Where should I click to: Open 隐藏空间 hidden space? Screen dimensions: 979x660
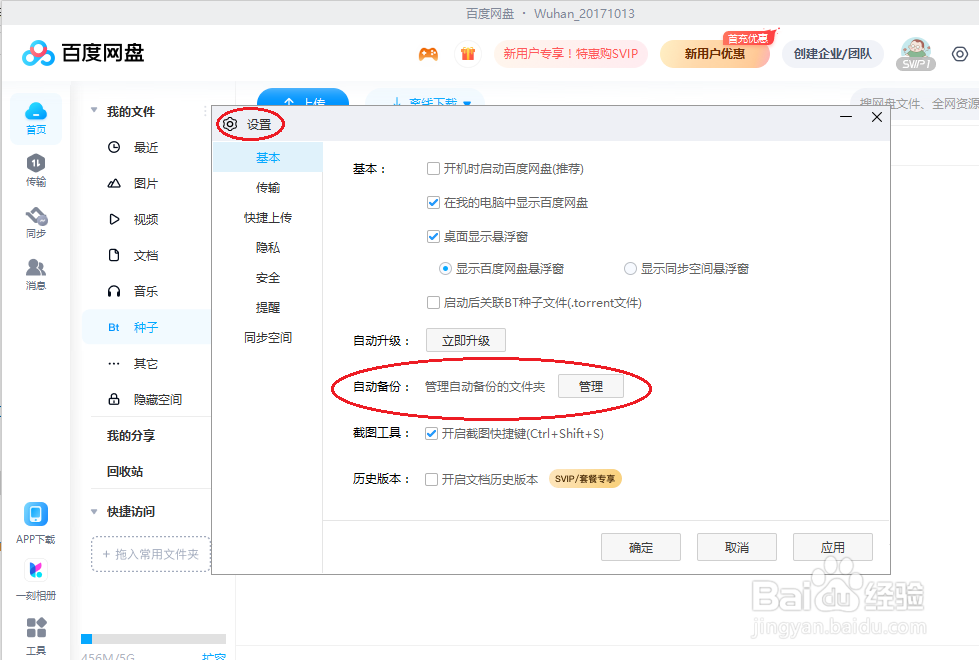(156, 399)
